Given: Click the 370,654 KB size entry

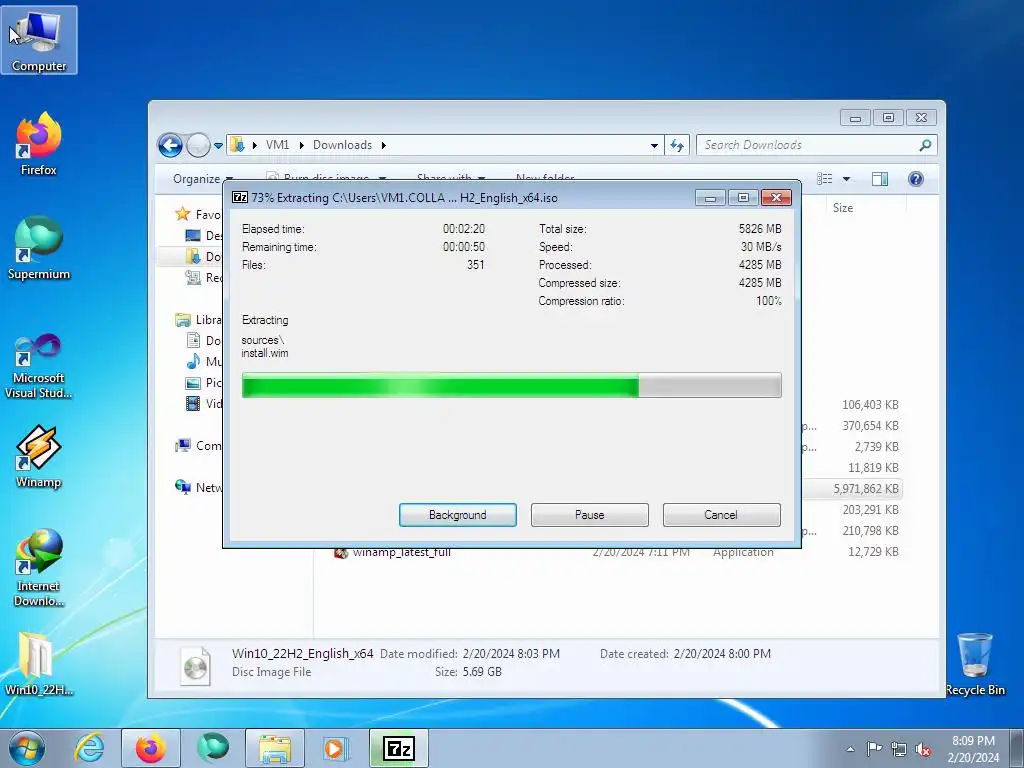Looking at the screenshot, I should pos(870,426).
